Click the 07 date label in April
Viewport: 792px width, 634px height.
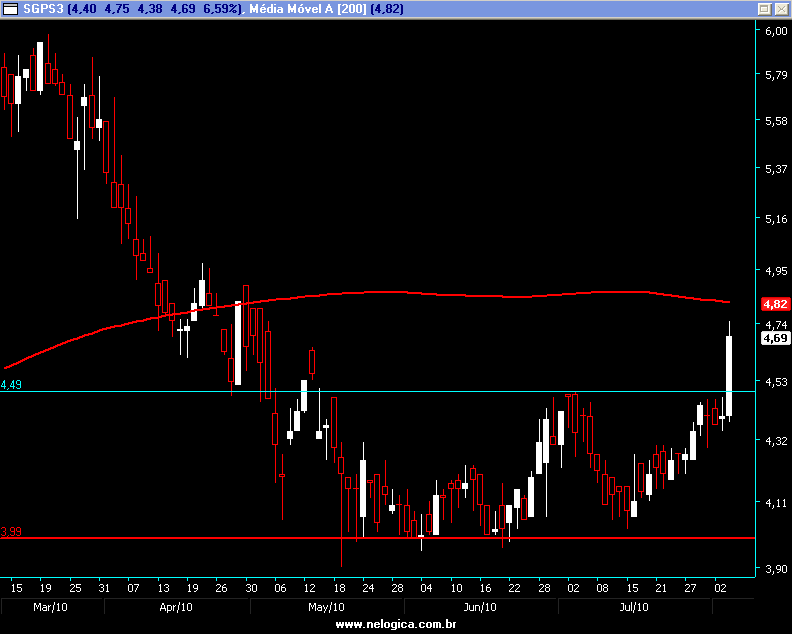[133, 588]
